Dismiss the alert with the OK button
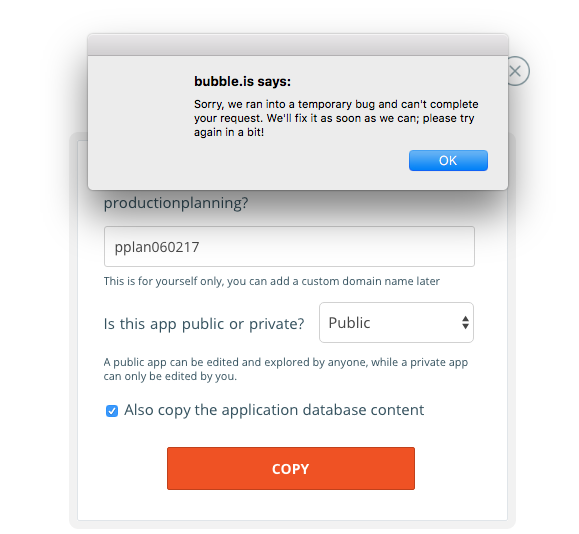 (448, 160)
